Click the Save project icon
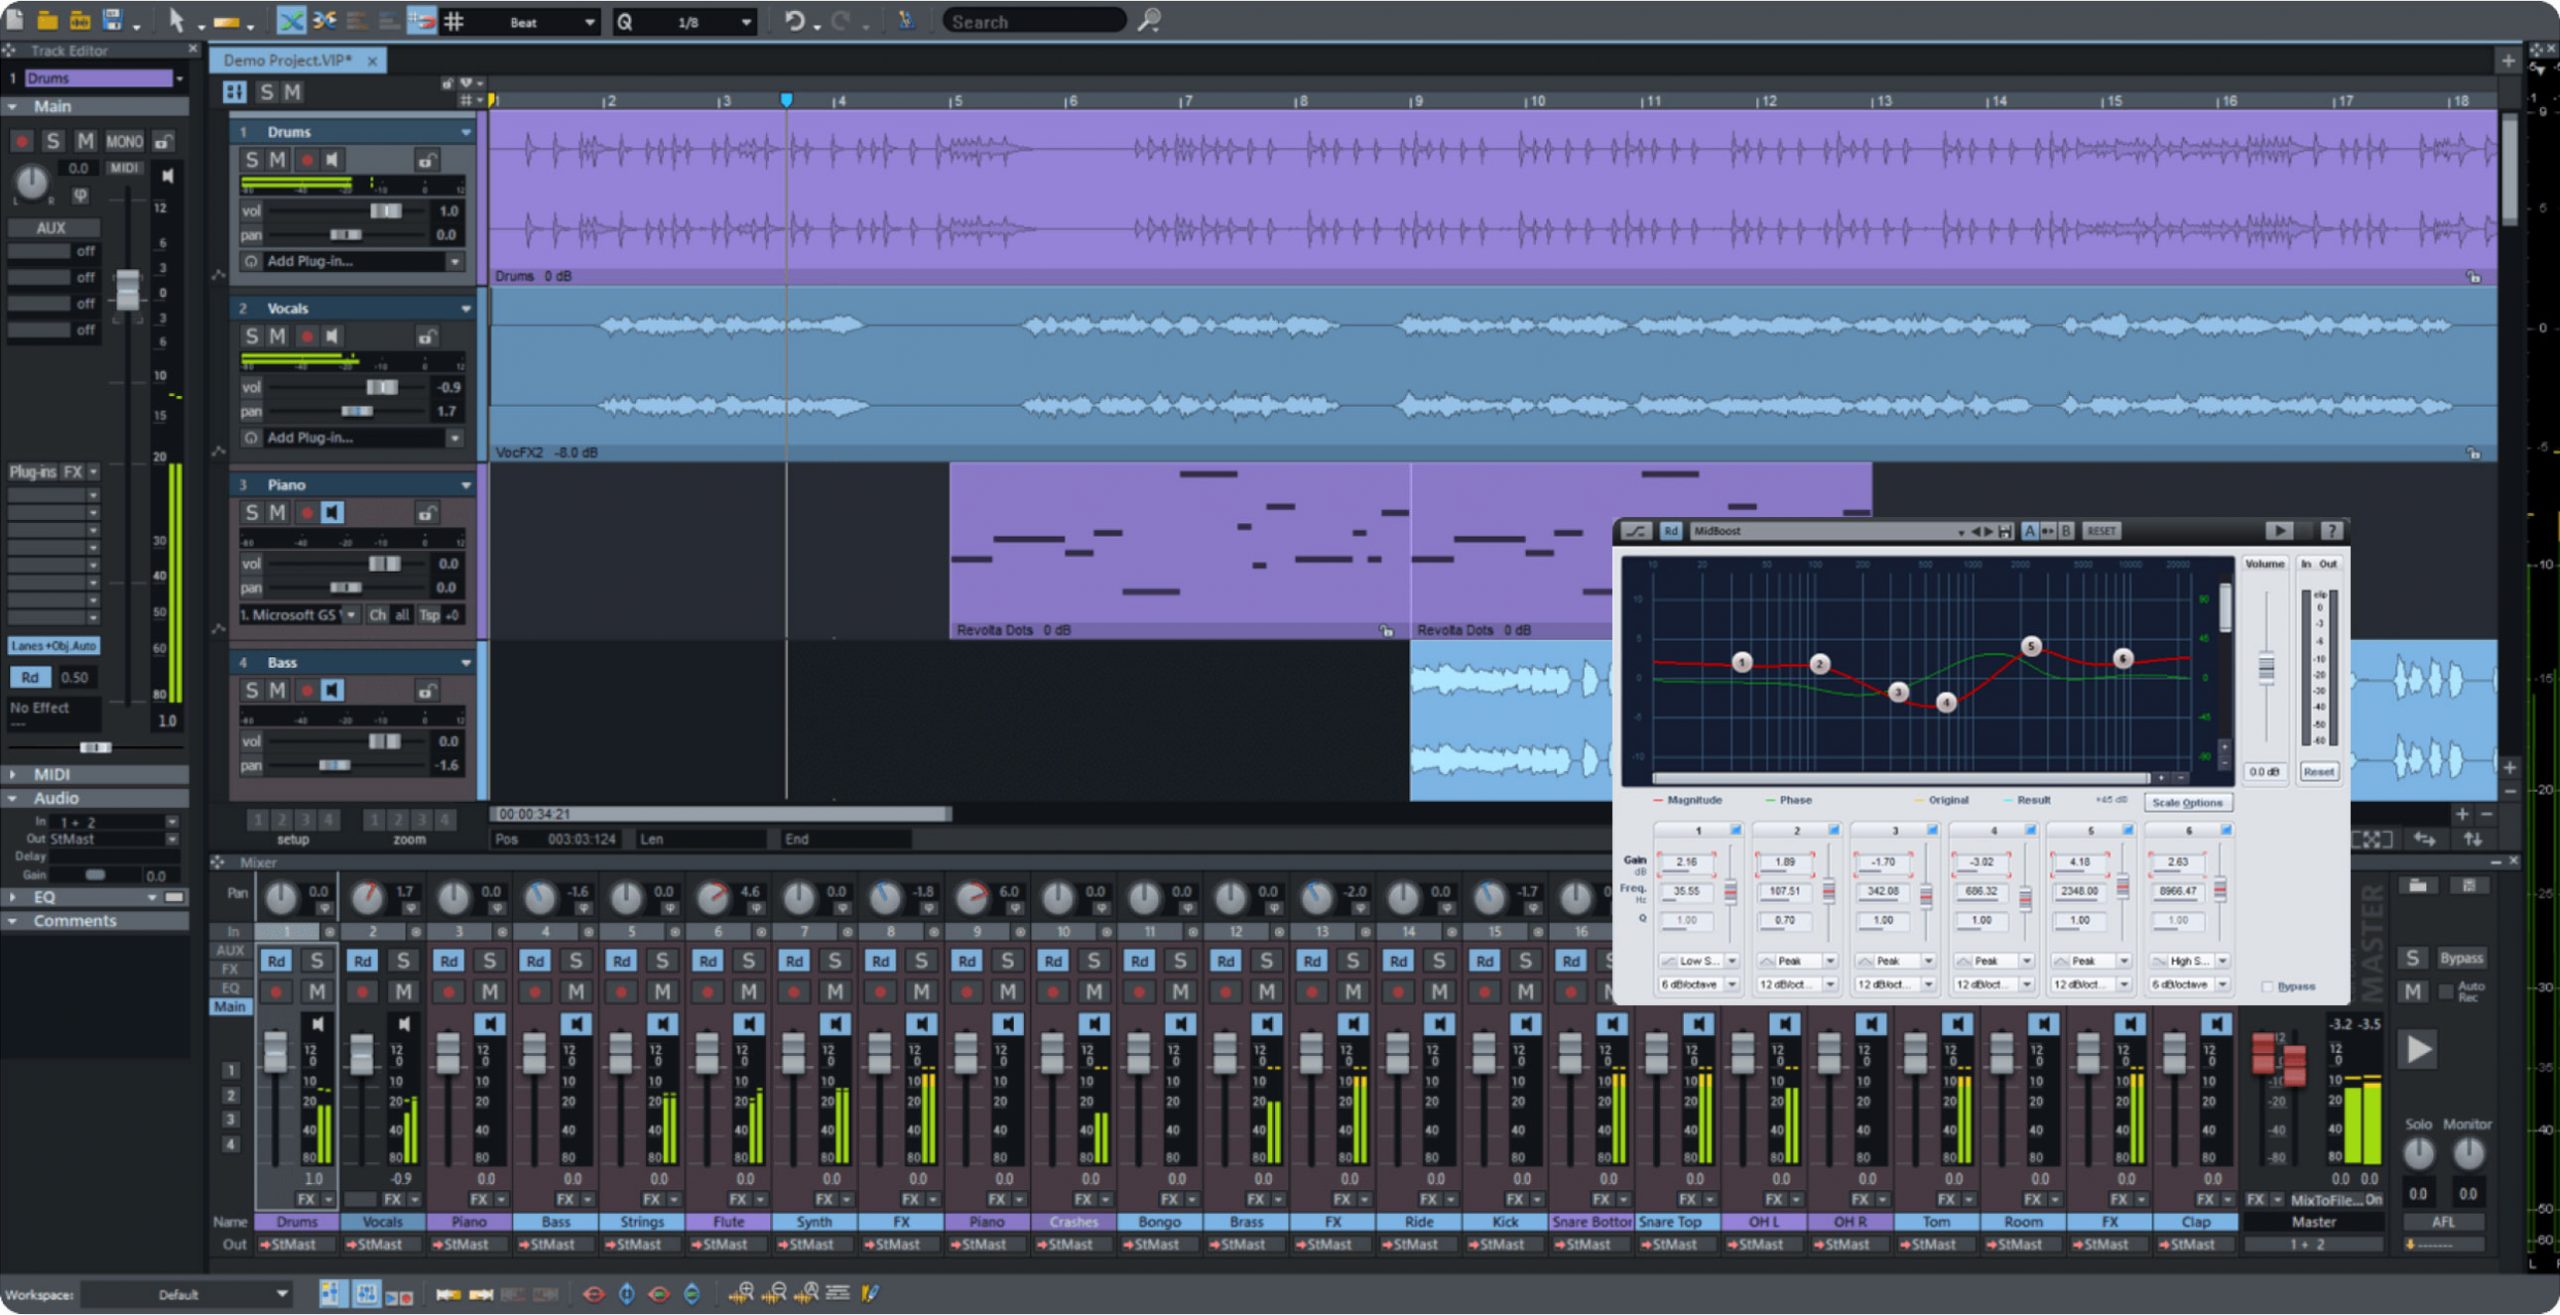Viewport: 2560px width, 1315px height. (112, 18)
